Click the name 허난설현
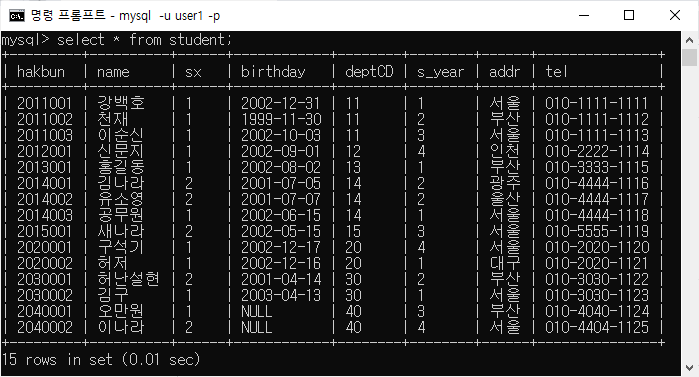Screen dimensions: 699x377 (128, 279)
